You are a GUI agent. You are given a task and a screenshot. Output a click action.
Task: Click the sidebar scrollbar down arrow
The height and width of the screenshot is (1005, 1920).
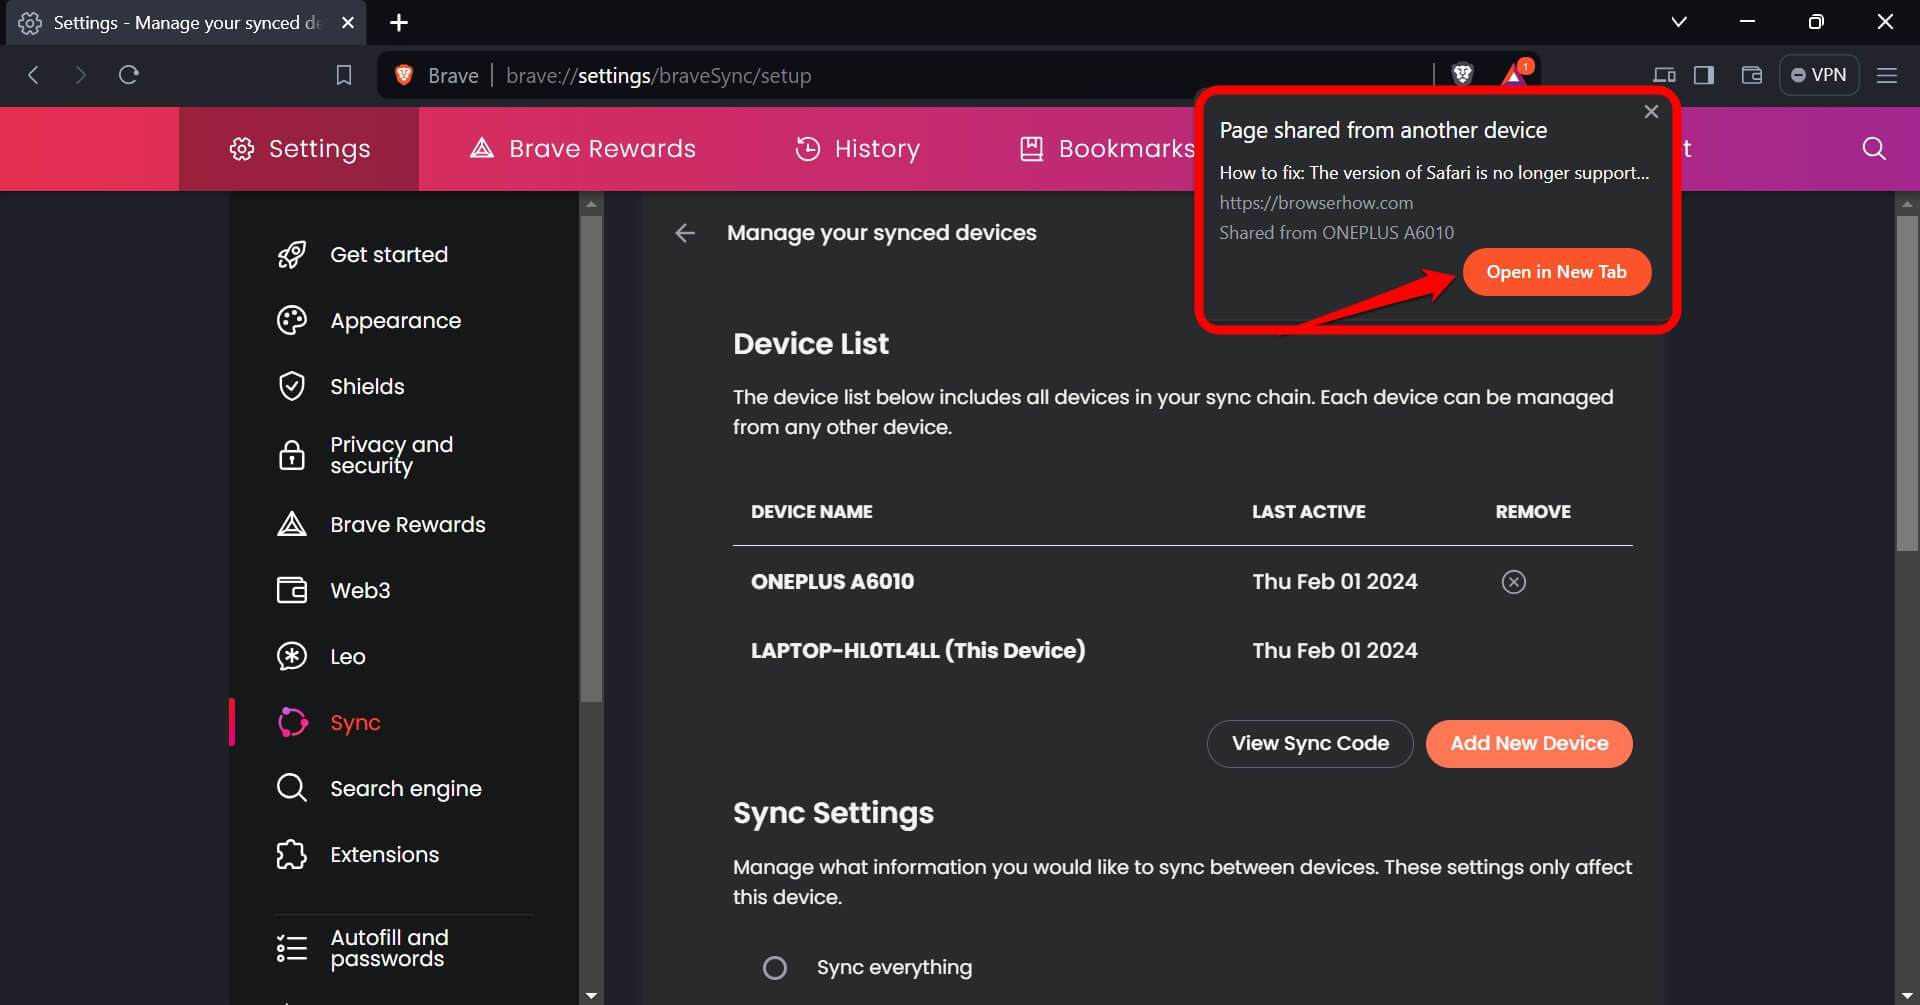point(591,996)
